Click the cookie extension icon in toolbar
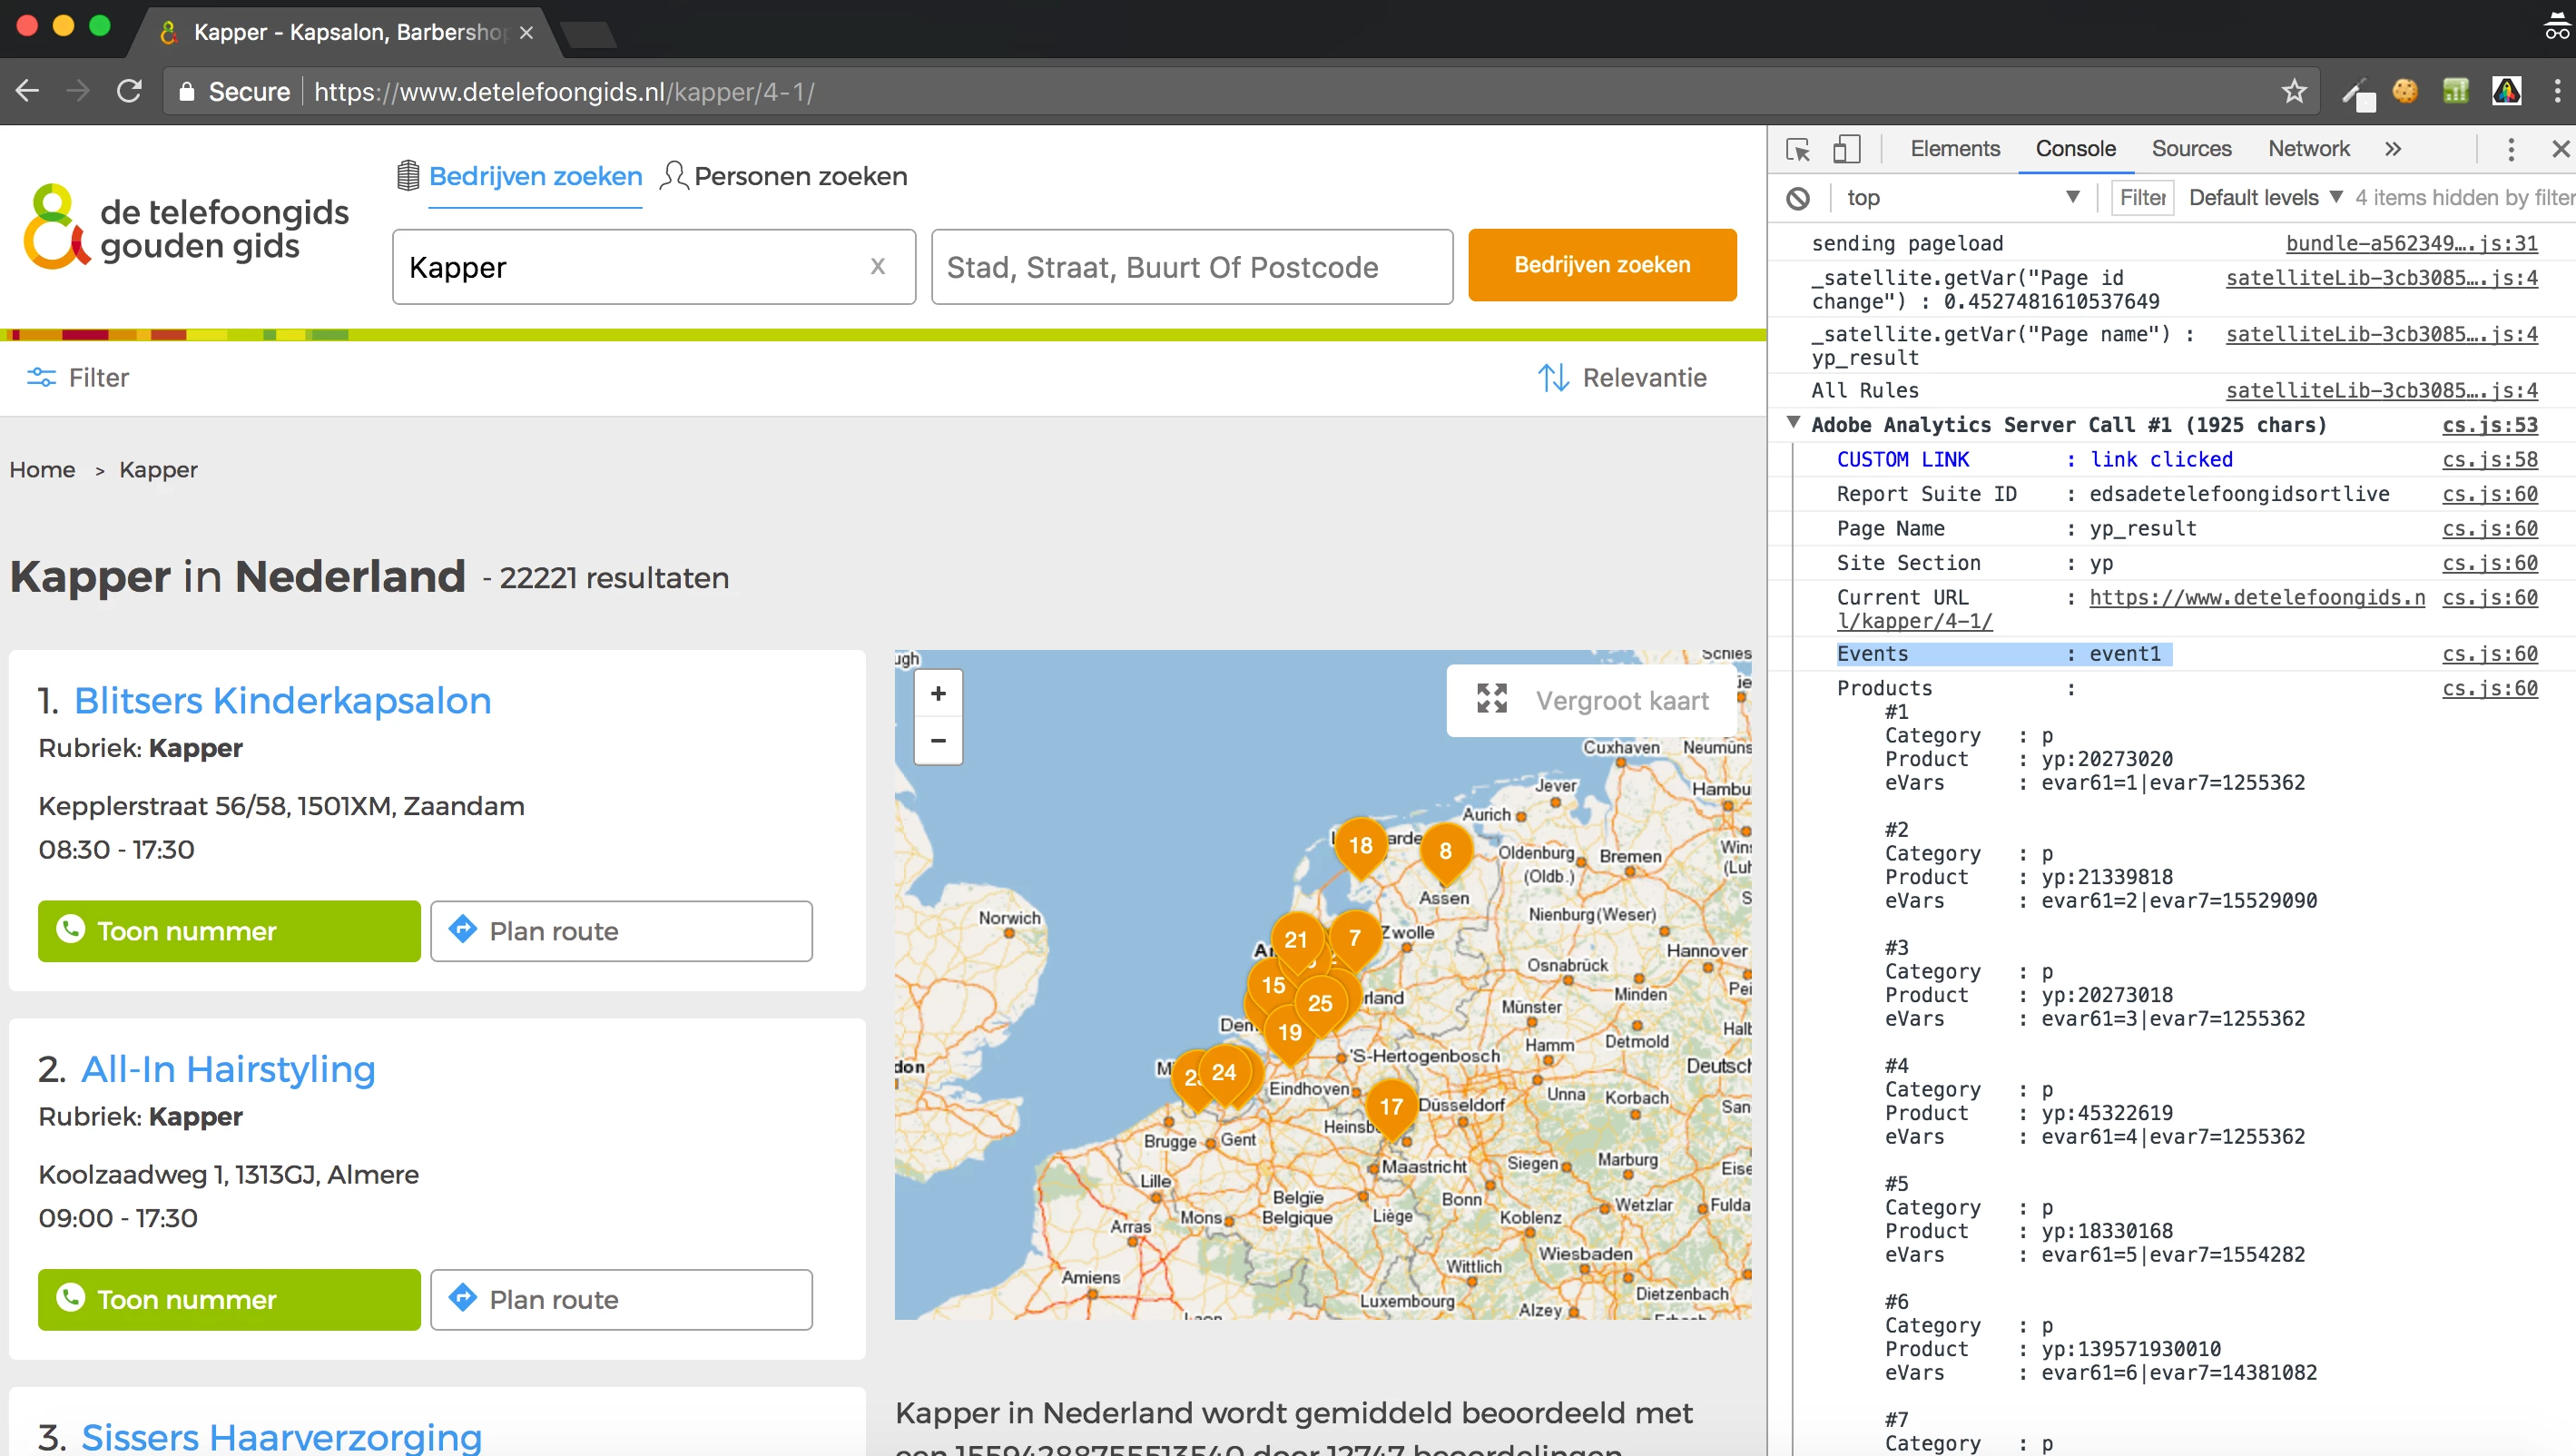Image resolution: width=2576 pixels, height=1456 pixels. click(2404, 92)
